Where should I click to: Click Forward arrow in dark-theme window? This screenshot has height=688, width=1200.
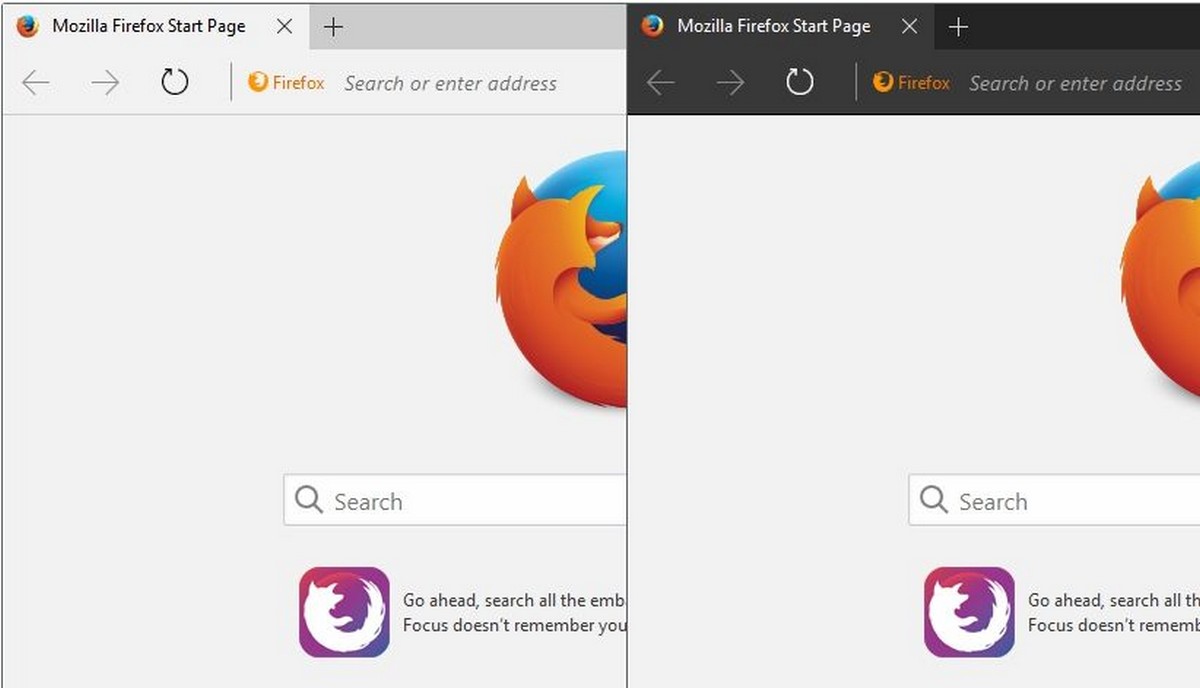(x=730, y=83)
